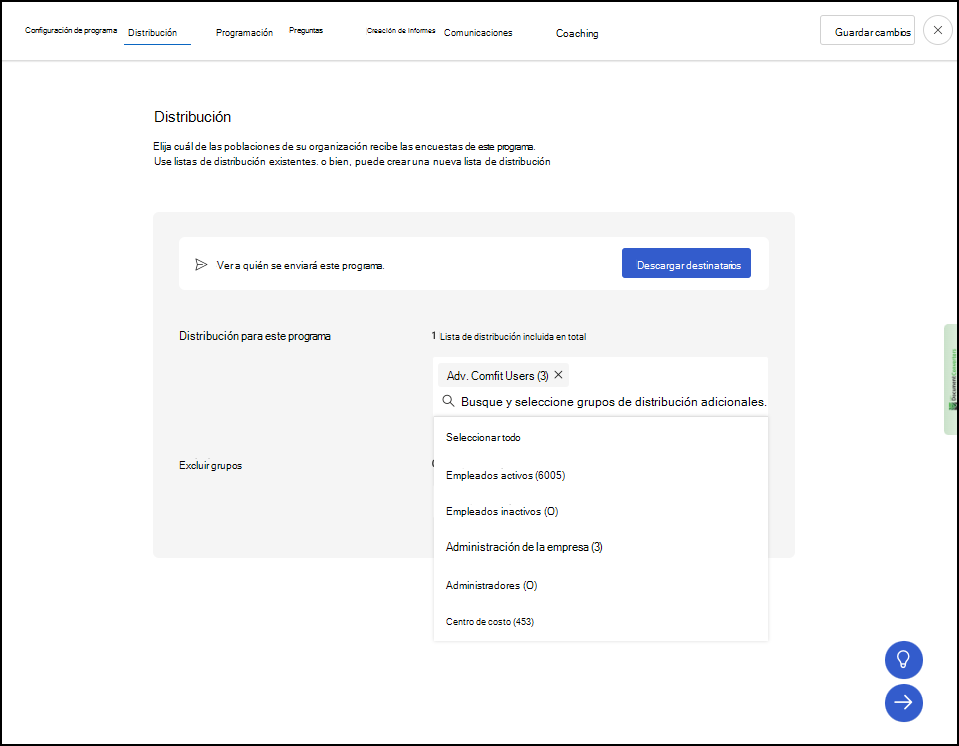Click the paper plane send icon
The width and height of the screenshot is (959, 746).
(201, 263)
